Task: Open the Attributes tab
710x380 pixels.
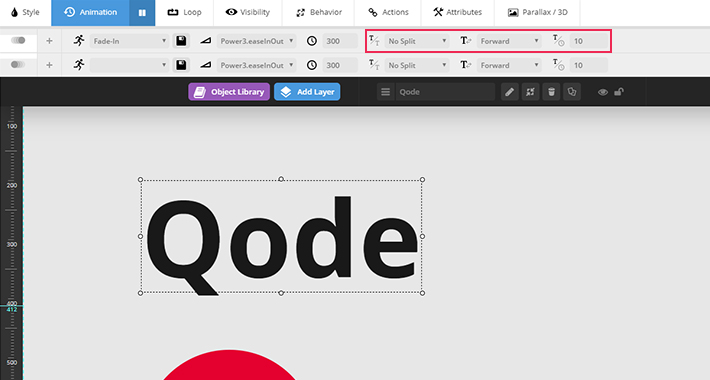Action: pyautogui.click(x=458, y=12)
